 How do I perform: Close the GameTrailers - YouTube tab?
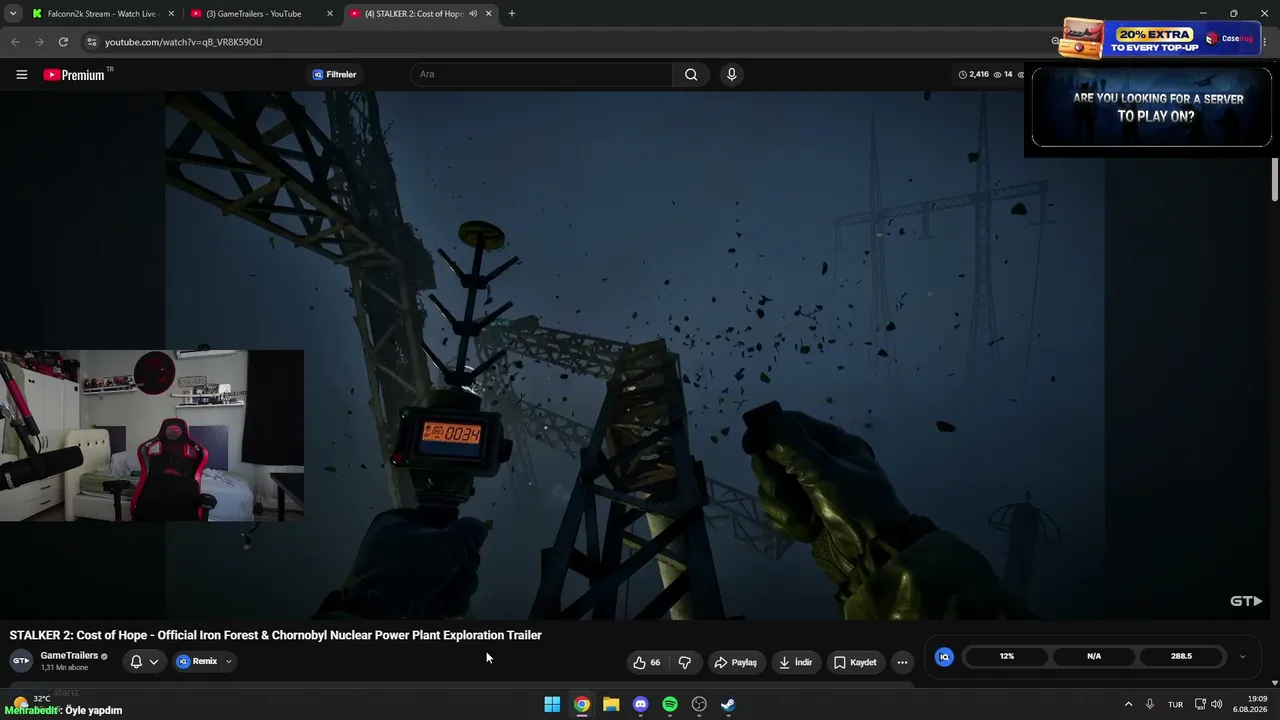pos(330,14)
